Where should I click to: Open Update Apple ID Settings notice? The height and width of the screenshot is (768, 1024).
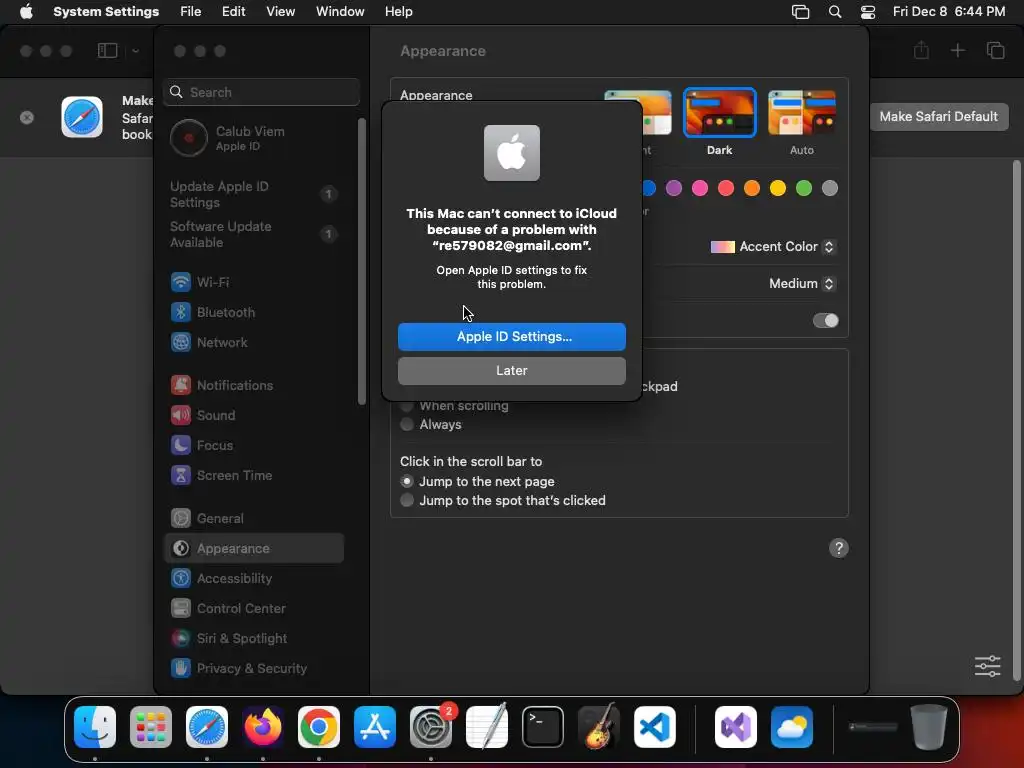point(254,194)
